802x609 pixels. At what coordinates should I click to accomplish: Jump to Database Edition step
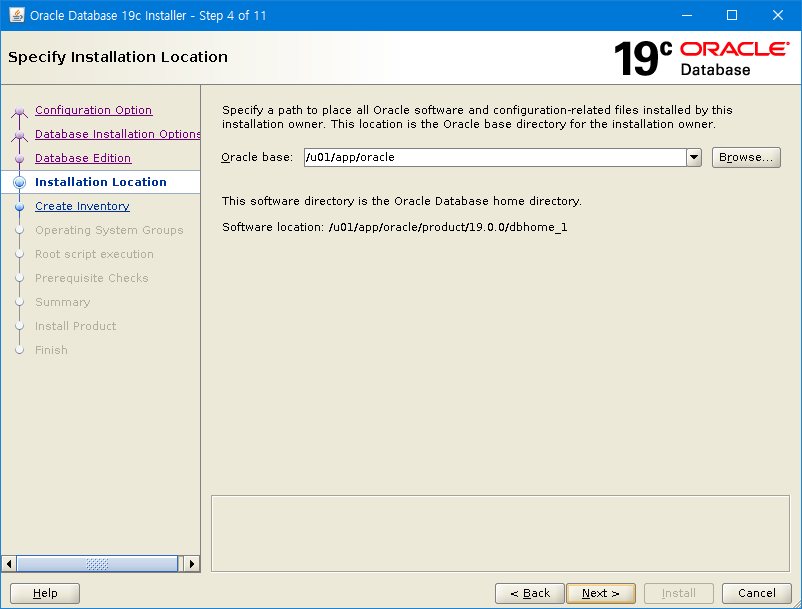click(x=83, y=158)
